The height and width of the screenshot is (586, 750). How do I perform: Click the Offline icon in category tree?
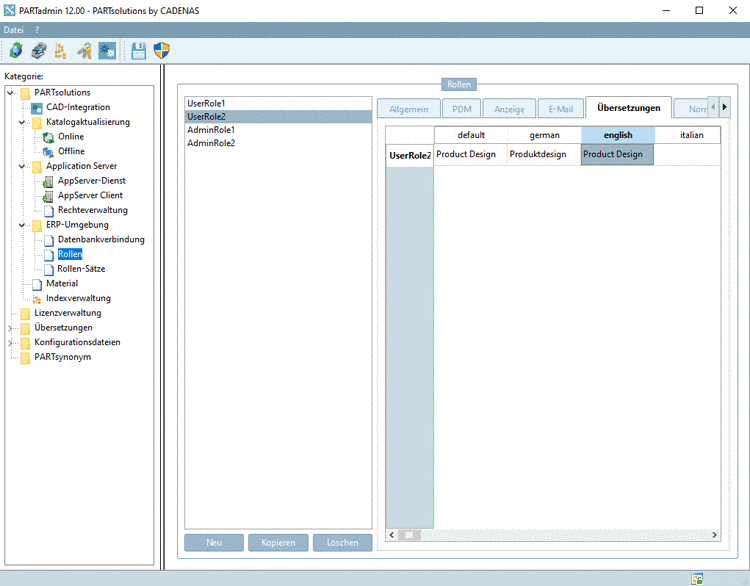click(48, 152)
